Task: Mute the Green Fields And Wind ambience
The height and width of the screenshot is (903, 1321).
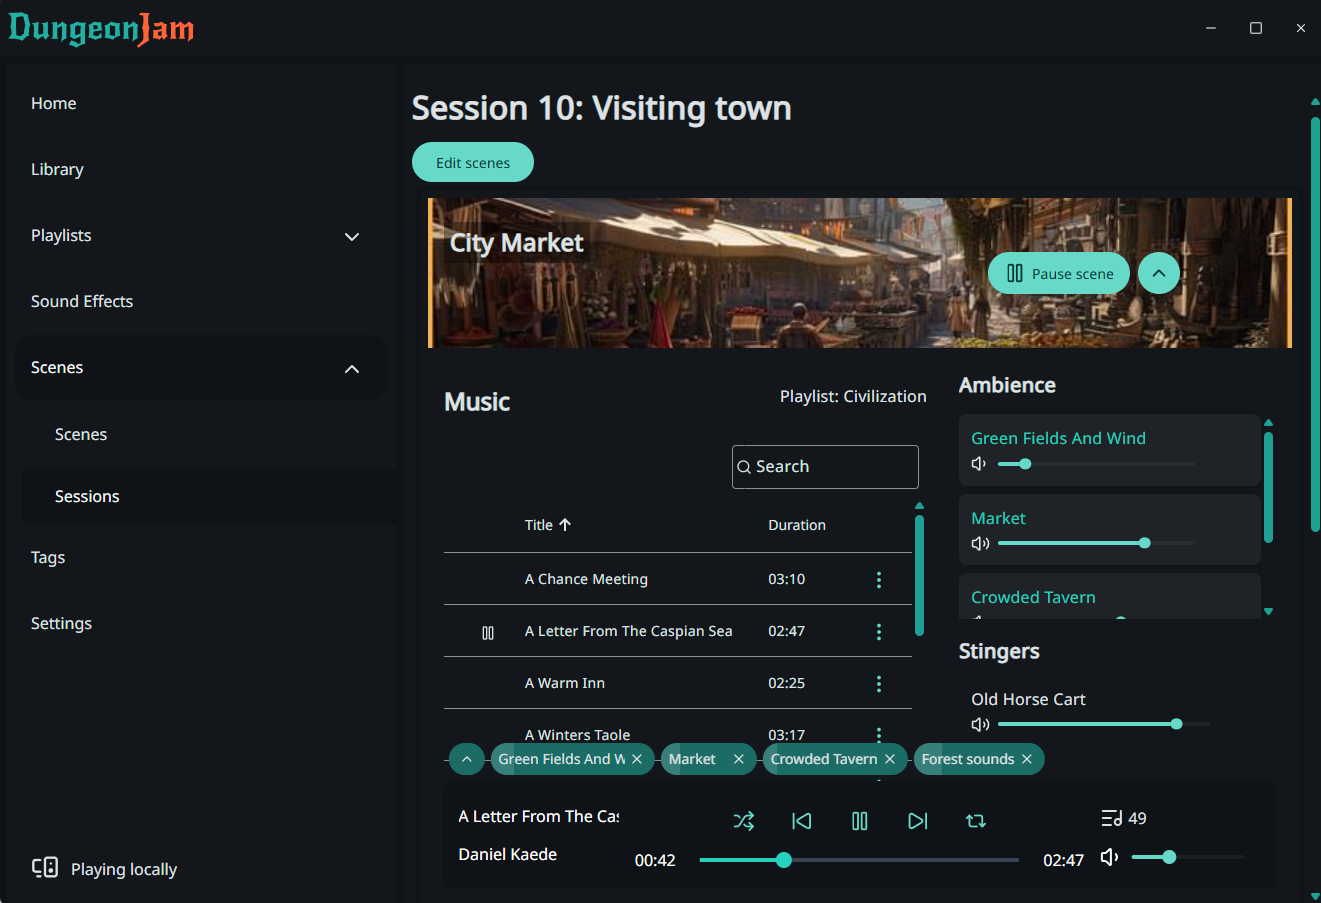Action: [979, 464]
